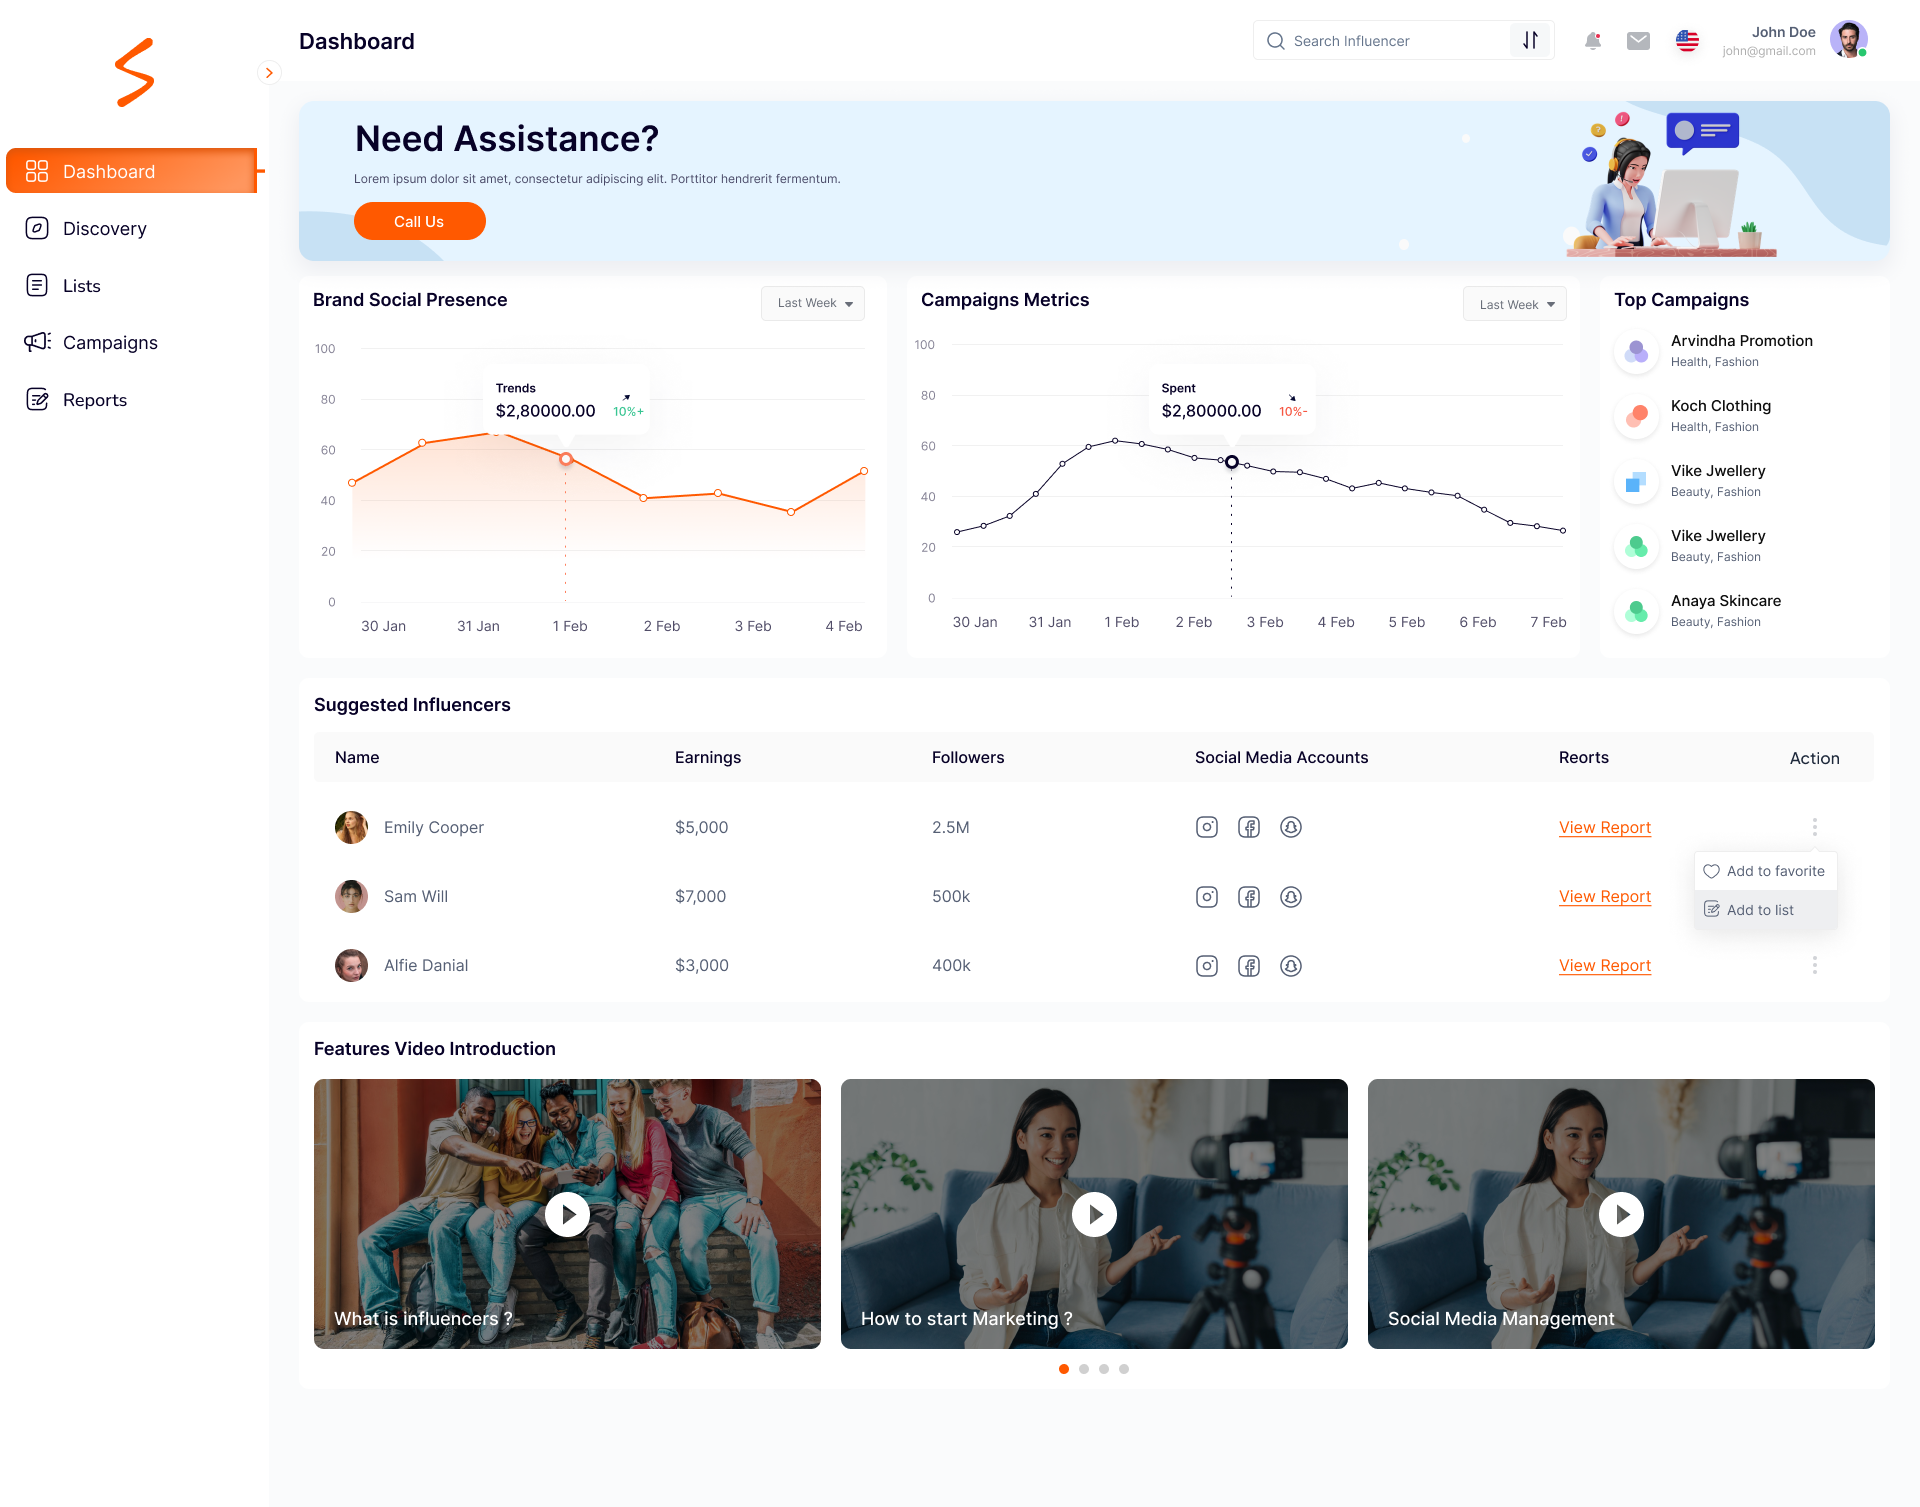Toggle the sort filter beside the search bar

point(1530,40)
